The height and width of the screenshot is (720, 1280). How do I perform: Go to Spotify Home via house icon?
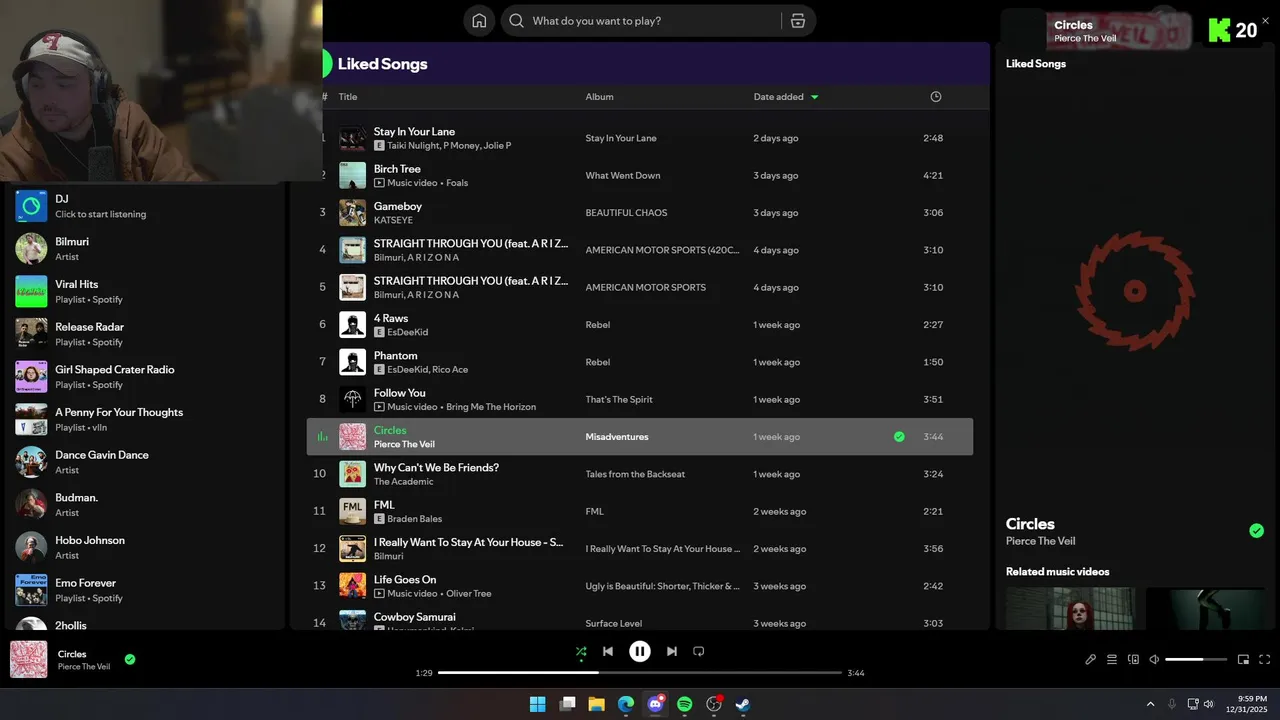[479, 21]
